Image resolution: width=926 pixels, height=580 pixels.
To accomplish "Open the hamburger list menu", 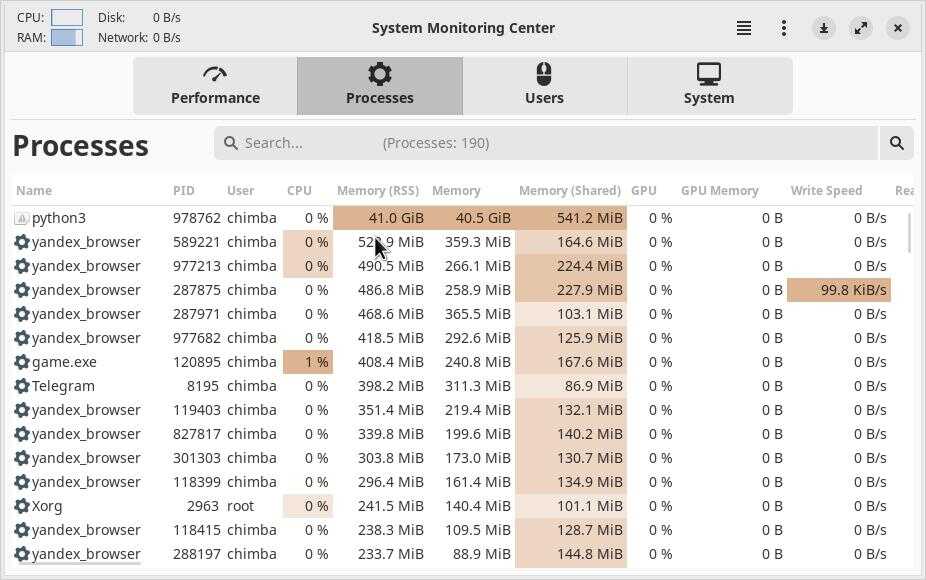I will point(744,28).
